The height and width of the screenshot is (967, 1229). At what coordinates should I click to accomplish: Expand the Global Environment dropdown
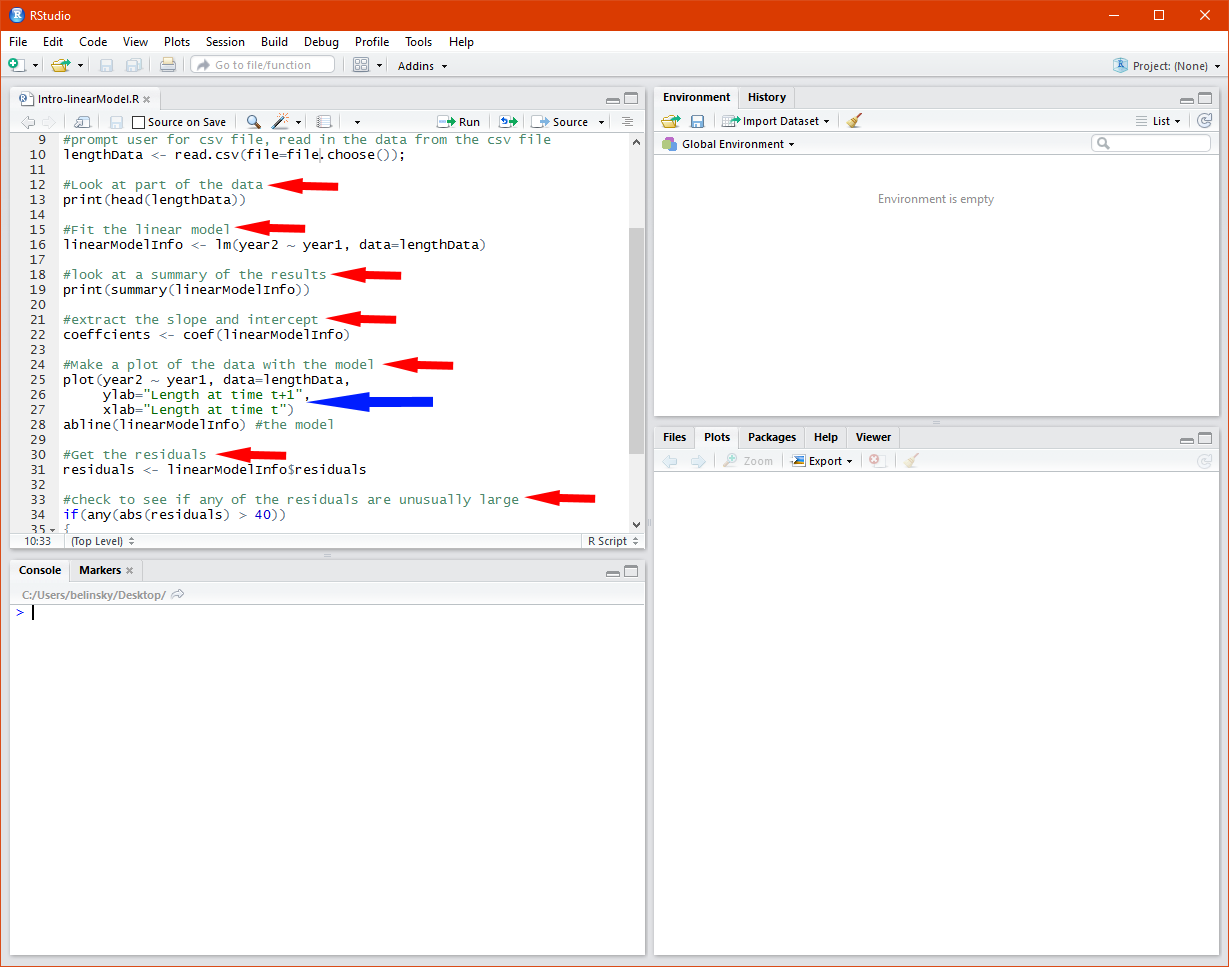point(728,144)
